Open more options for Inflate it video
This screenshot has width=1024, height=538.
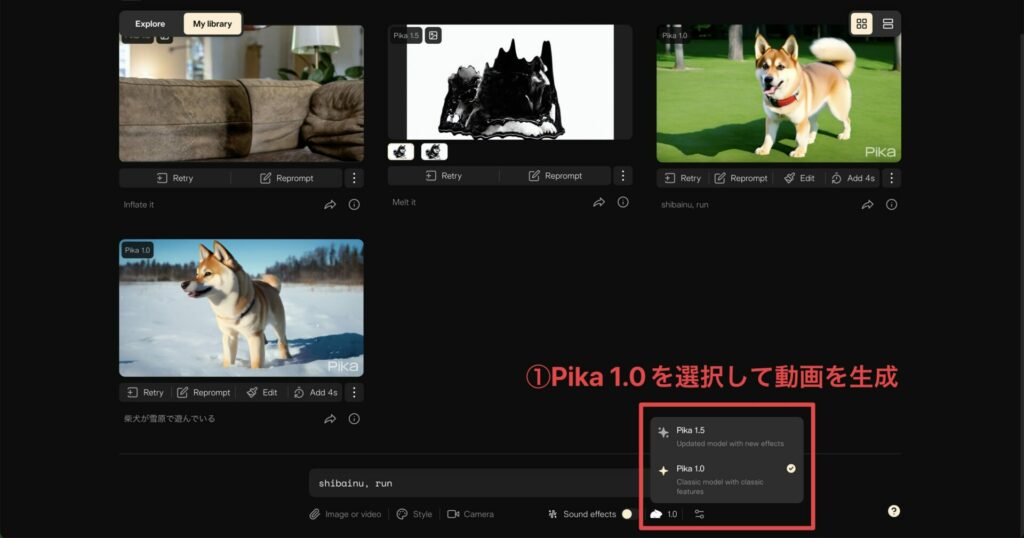354,178
